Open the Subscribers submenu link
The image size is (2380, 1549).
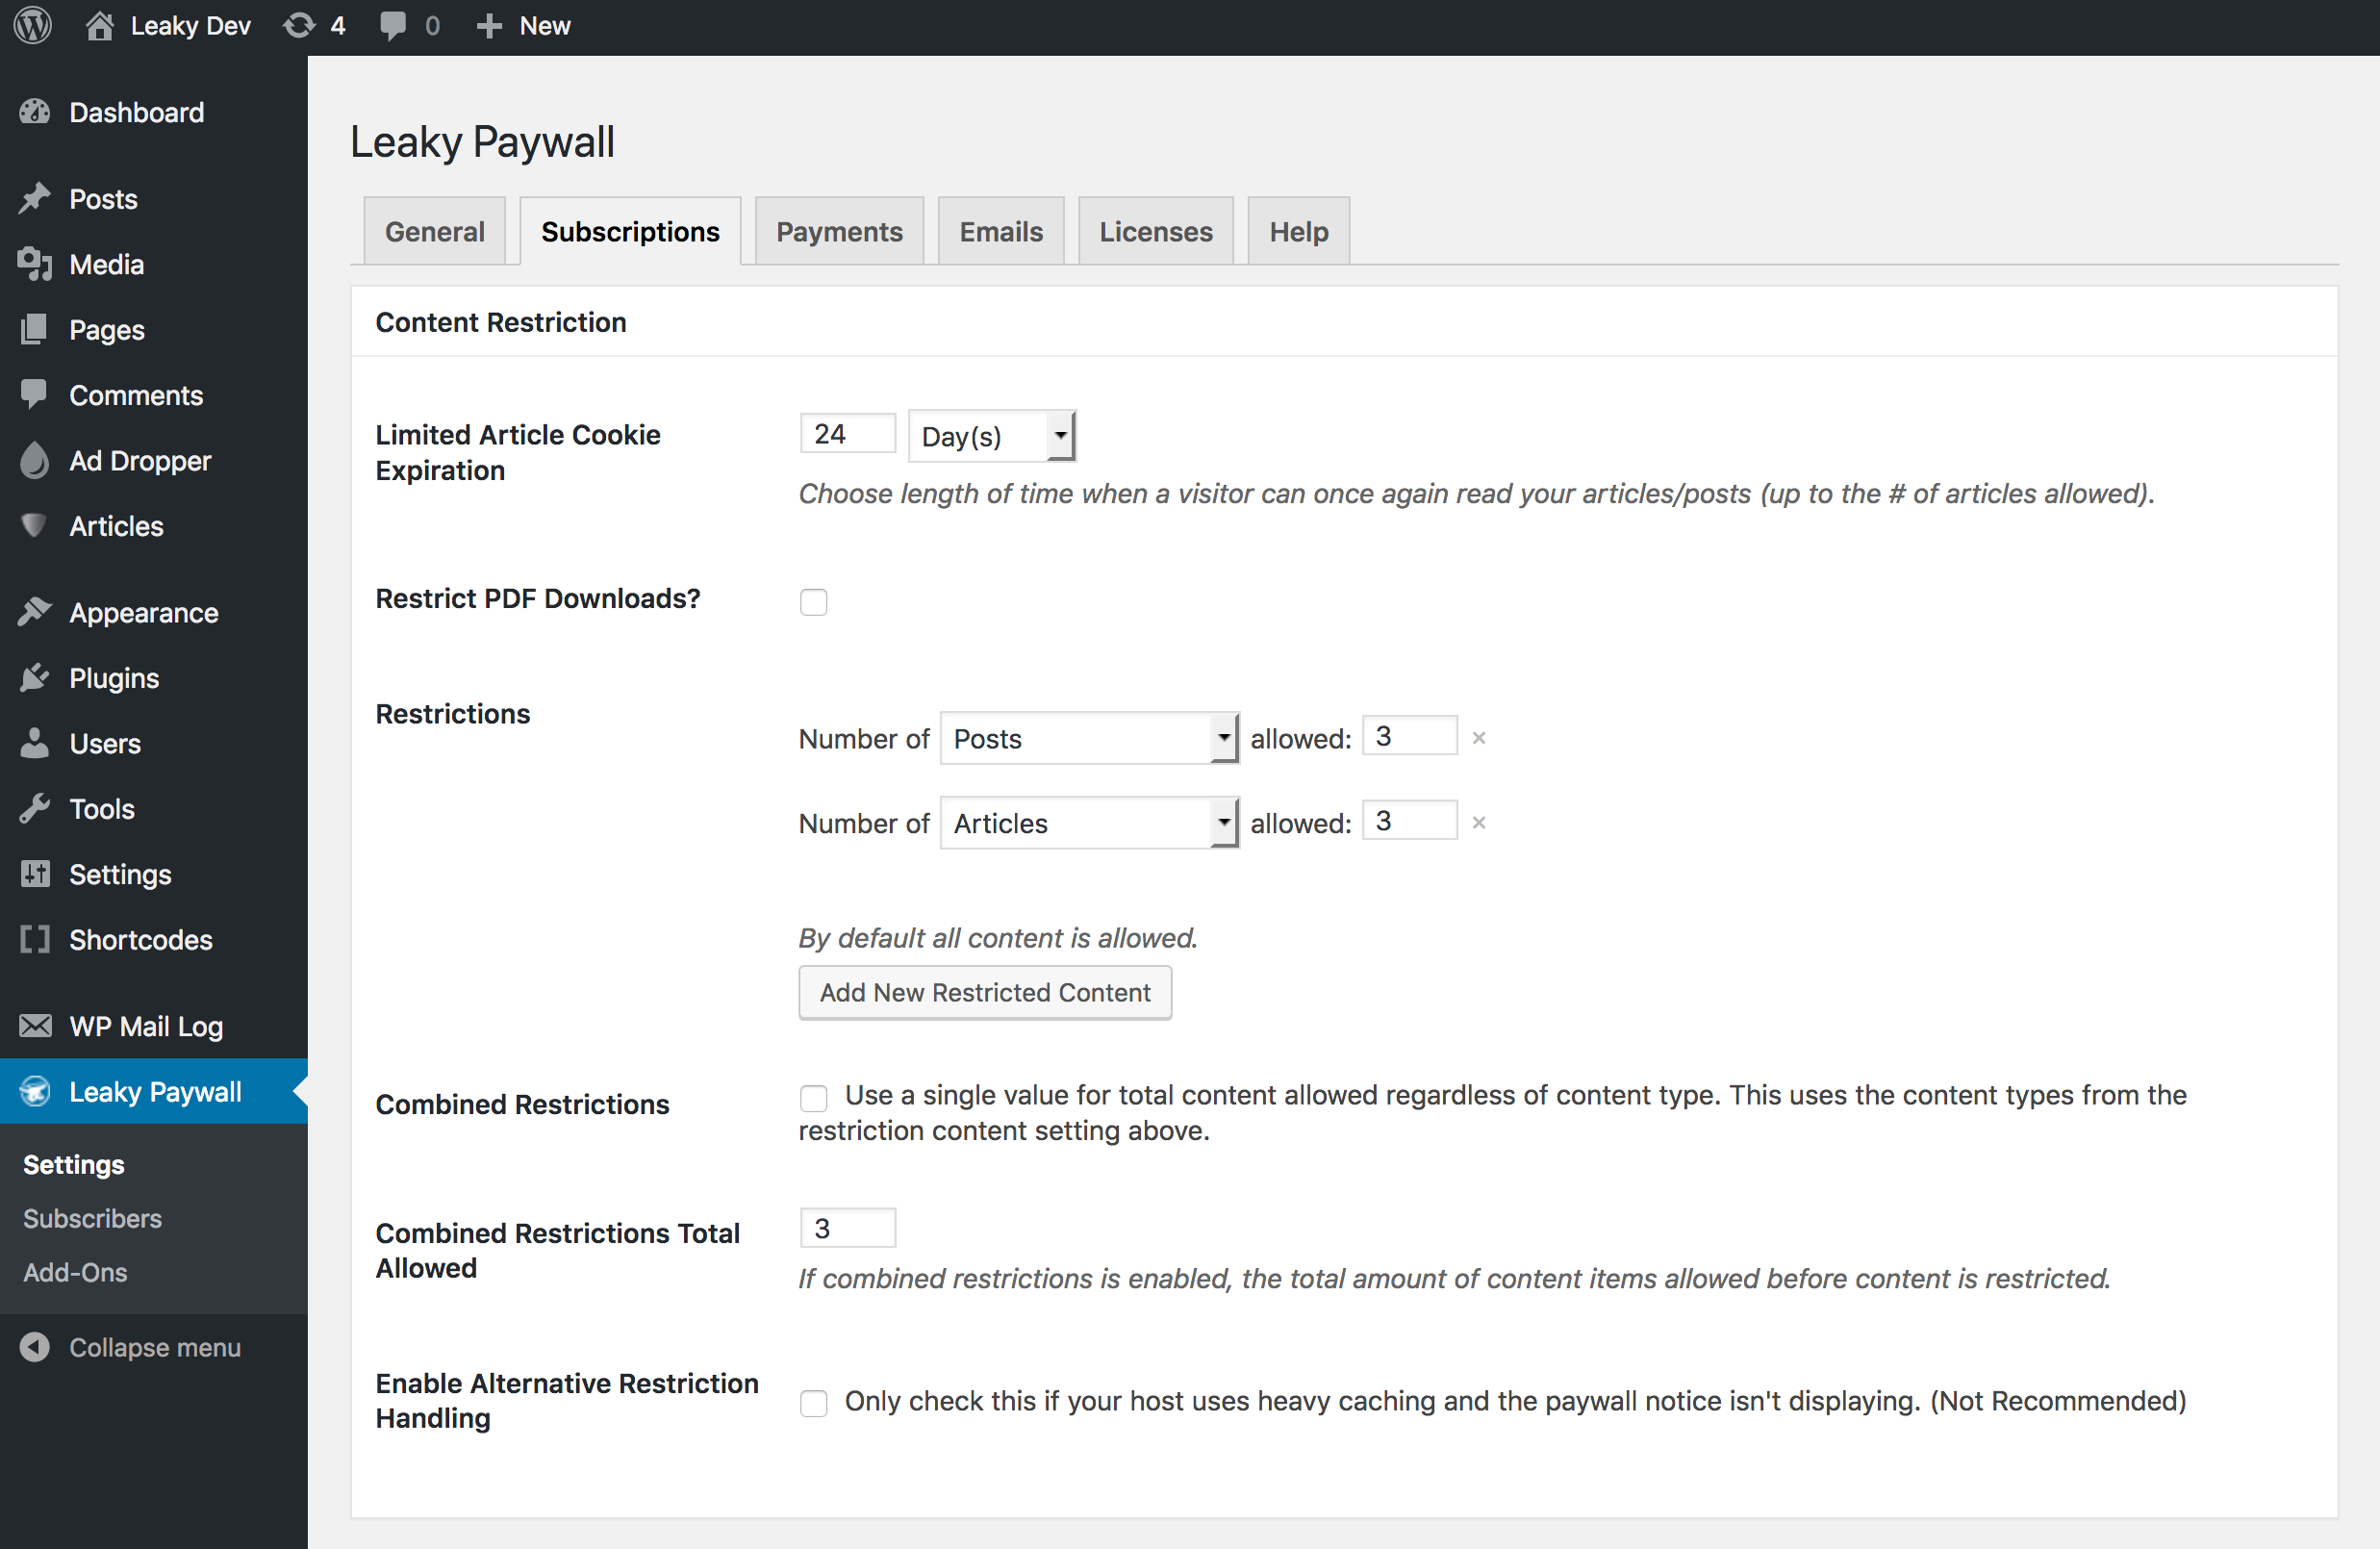coord(92,1218)
